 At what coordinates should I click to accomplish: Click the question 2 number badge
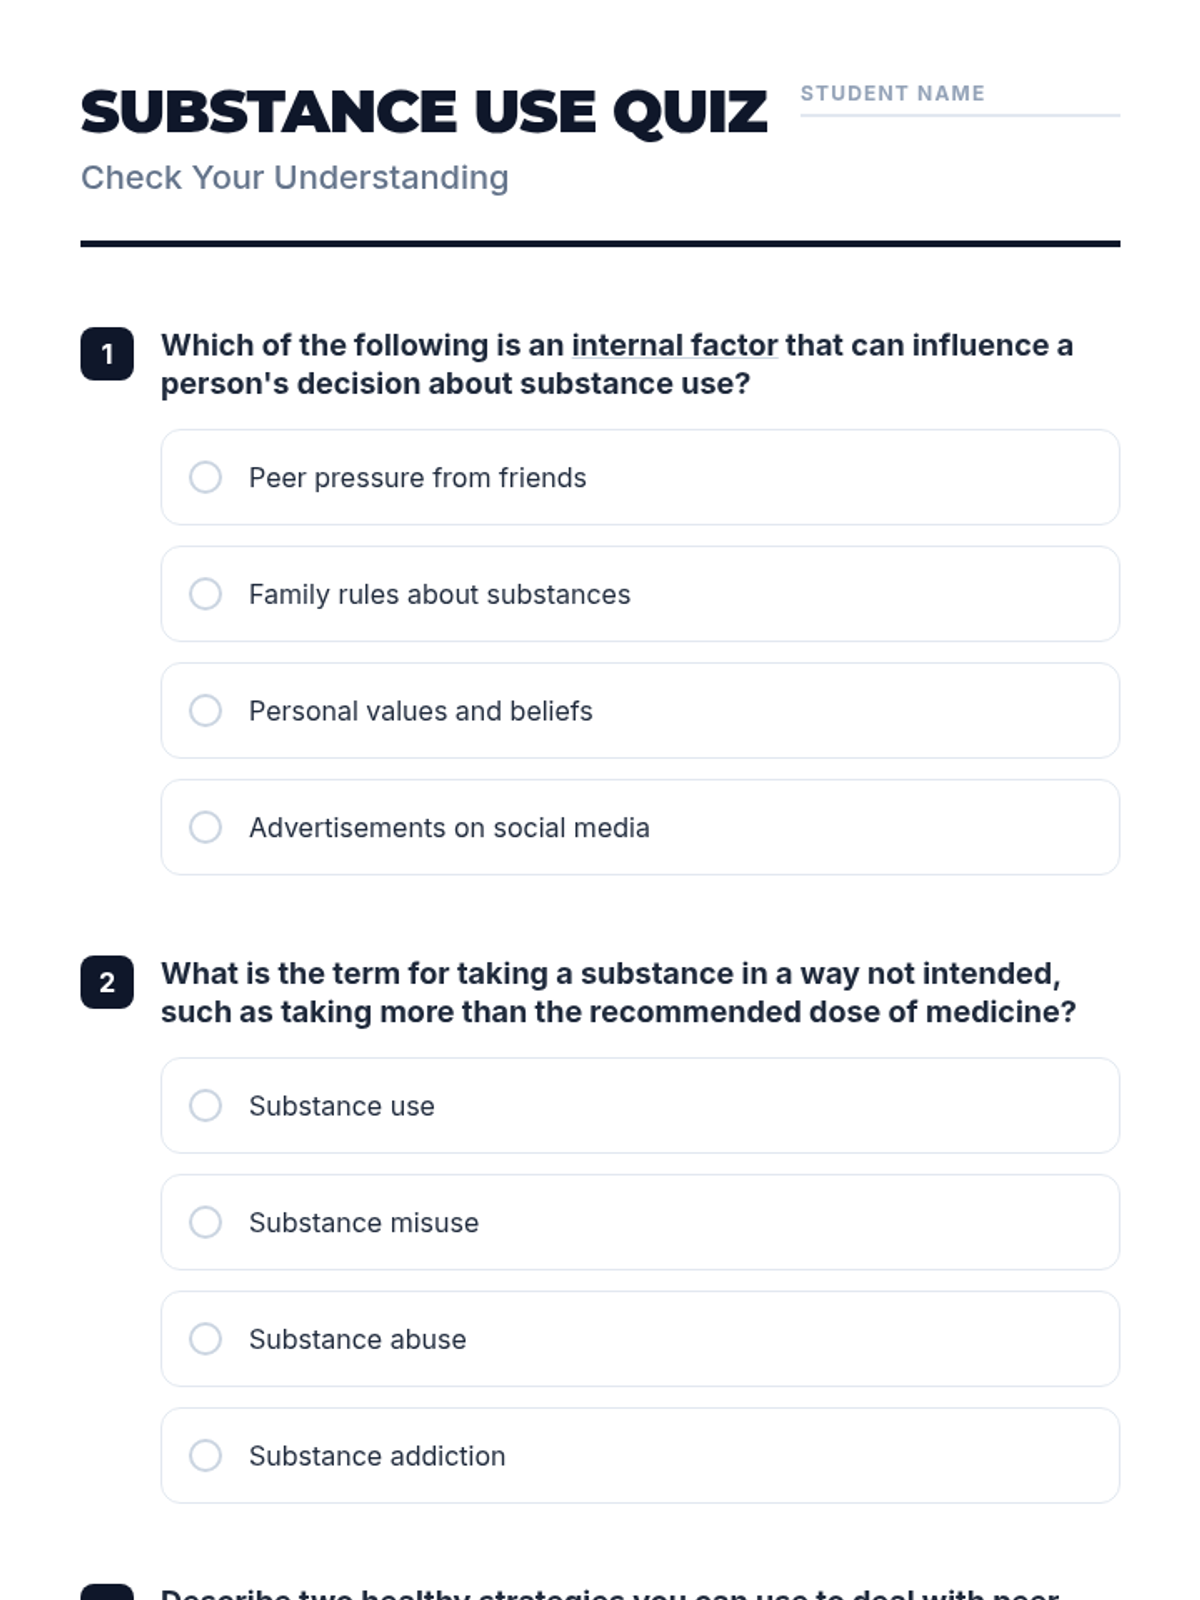[107, 982]
